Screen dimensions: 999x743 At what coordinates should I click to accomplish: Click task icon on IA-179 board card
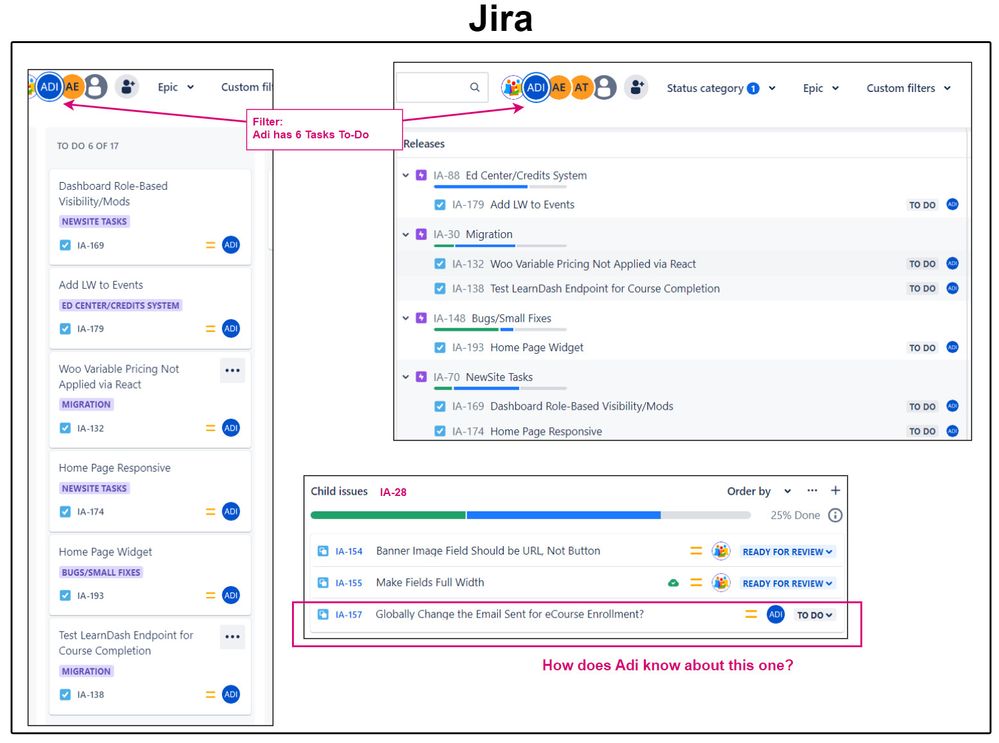[65, 329]
